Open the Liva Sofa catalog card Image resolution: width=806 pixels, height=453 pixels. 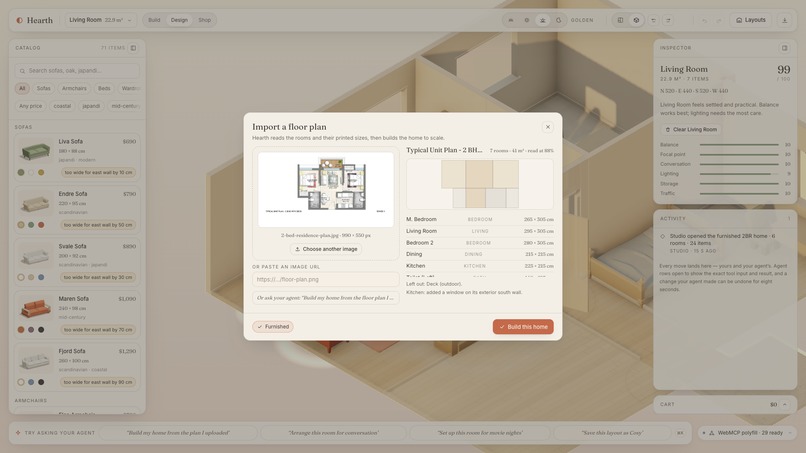[77, 157]
